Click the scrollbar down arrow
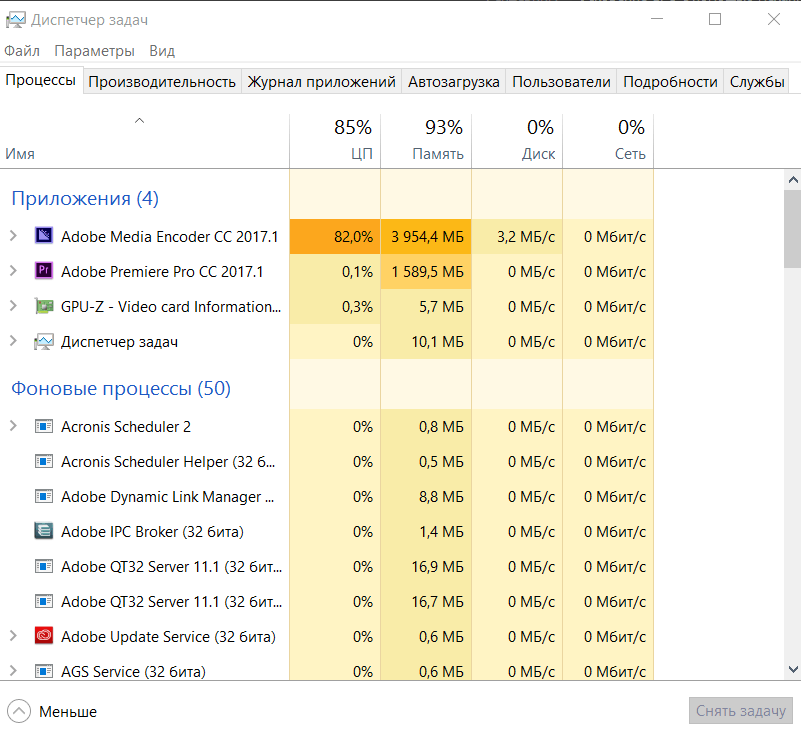 click(x=793, y=669)
